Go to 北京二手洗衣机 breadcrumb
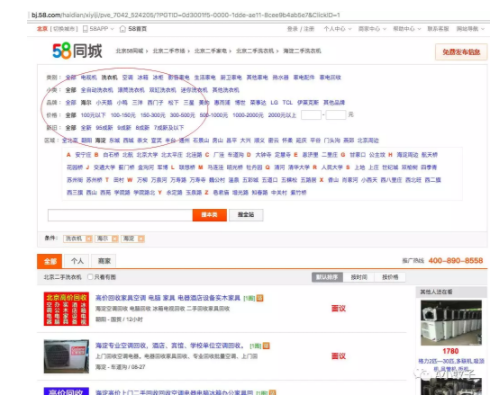The image size is (498, 406). [255, 51]
